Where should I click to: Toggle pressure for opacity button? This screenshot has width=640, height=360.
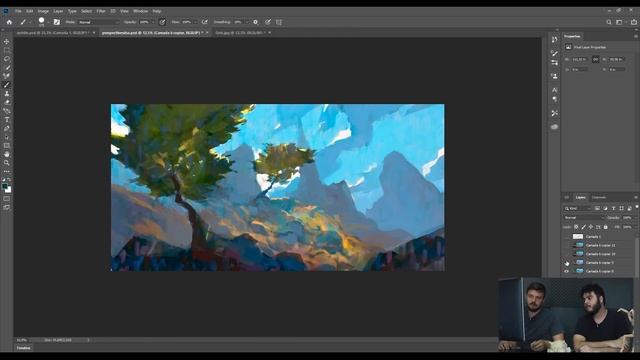[x=162, y=22]
